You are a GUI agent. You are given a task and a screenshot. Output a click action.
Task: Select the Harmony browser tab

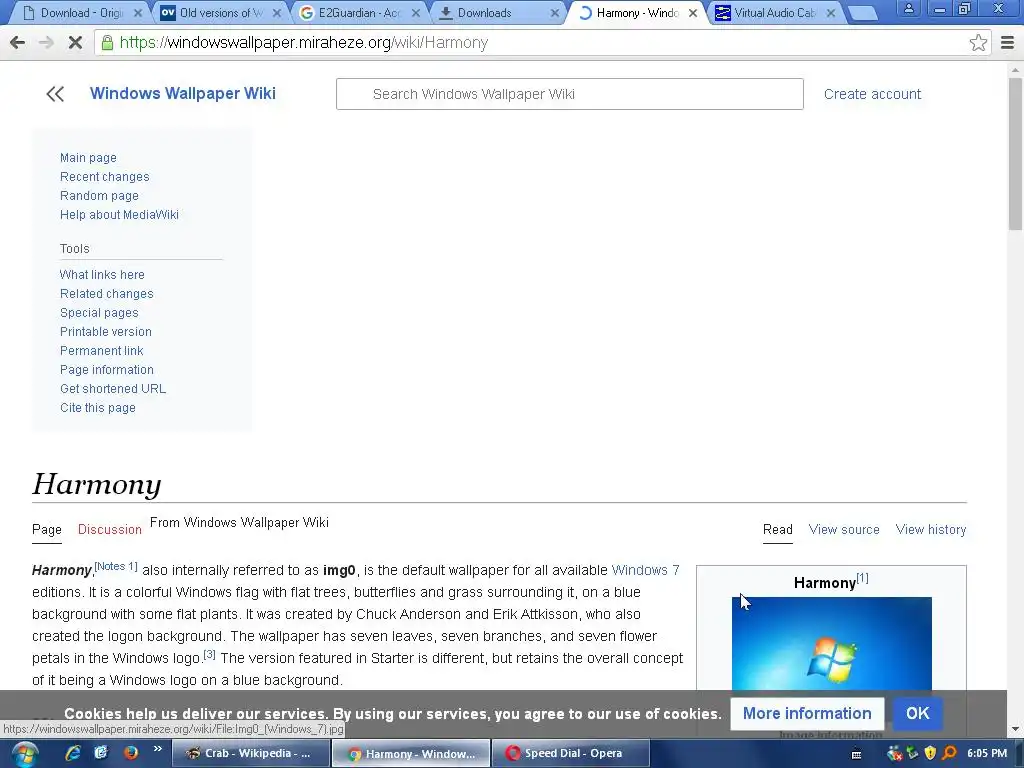tap(637, 13)
